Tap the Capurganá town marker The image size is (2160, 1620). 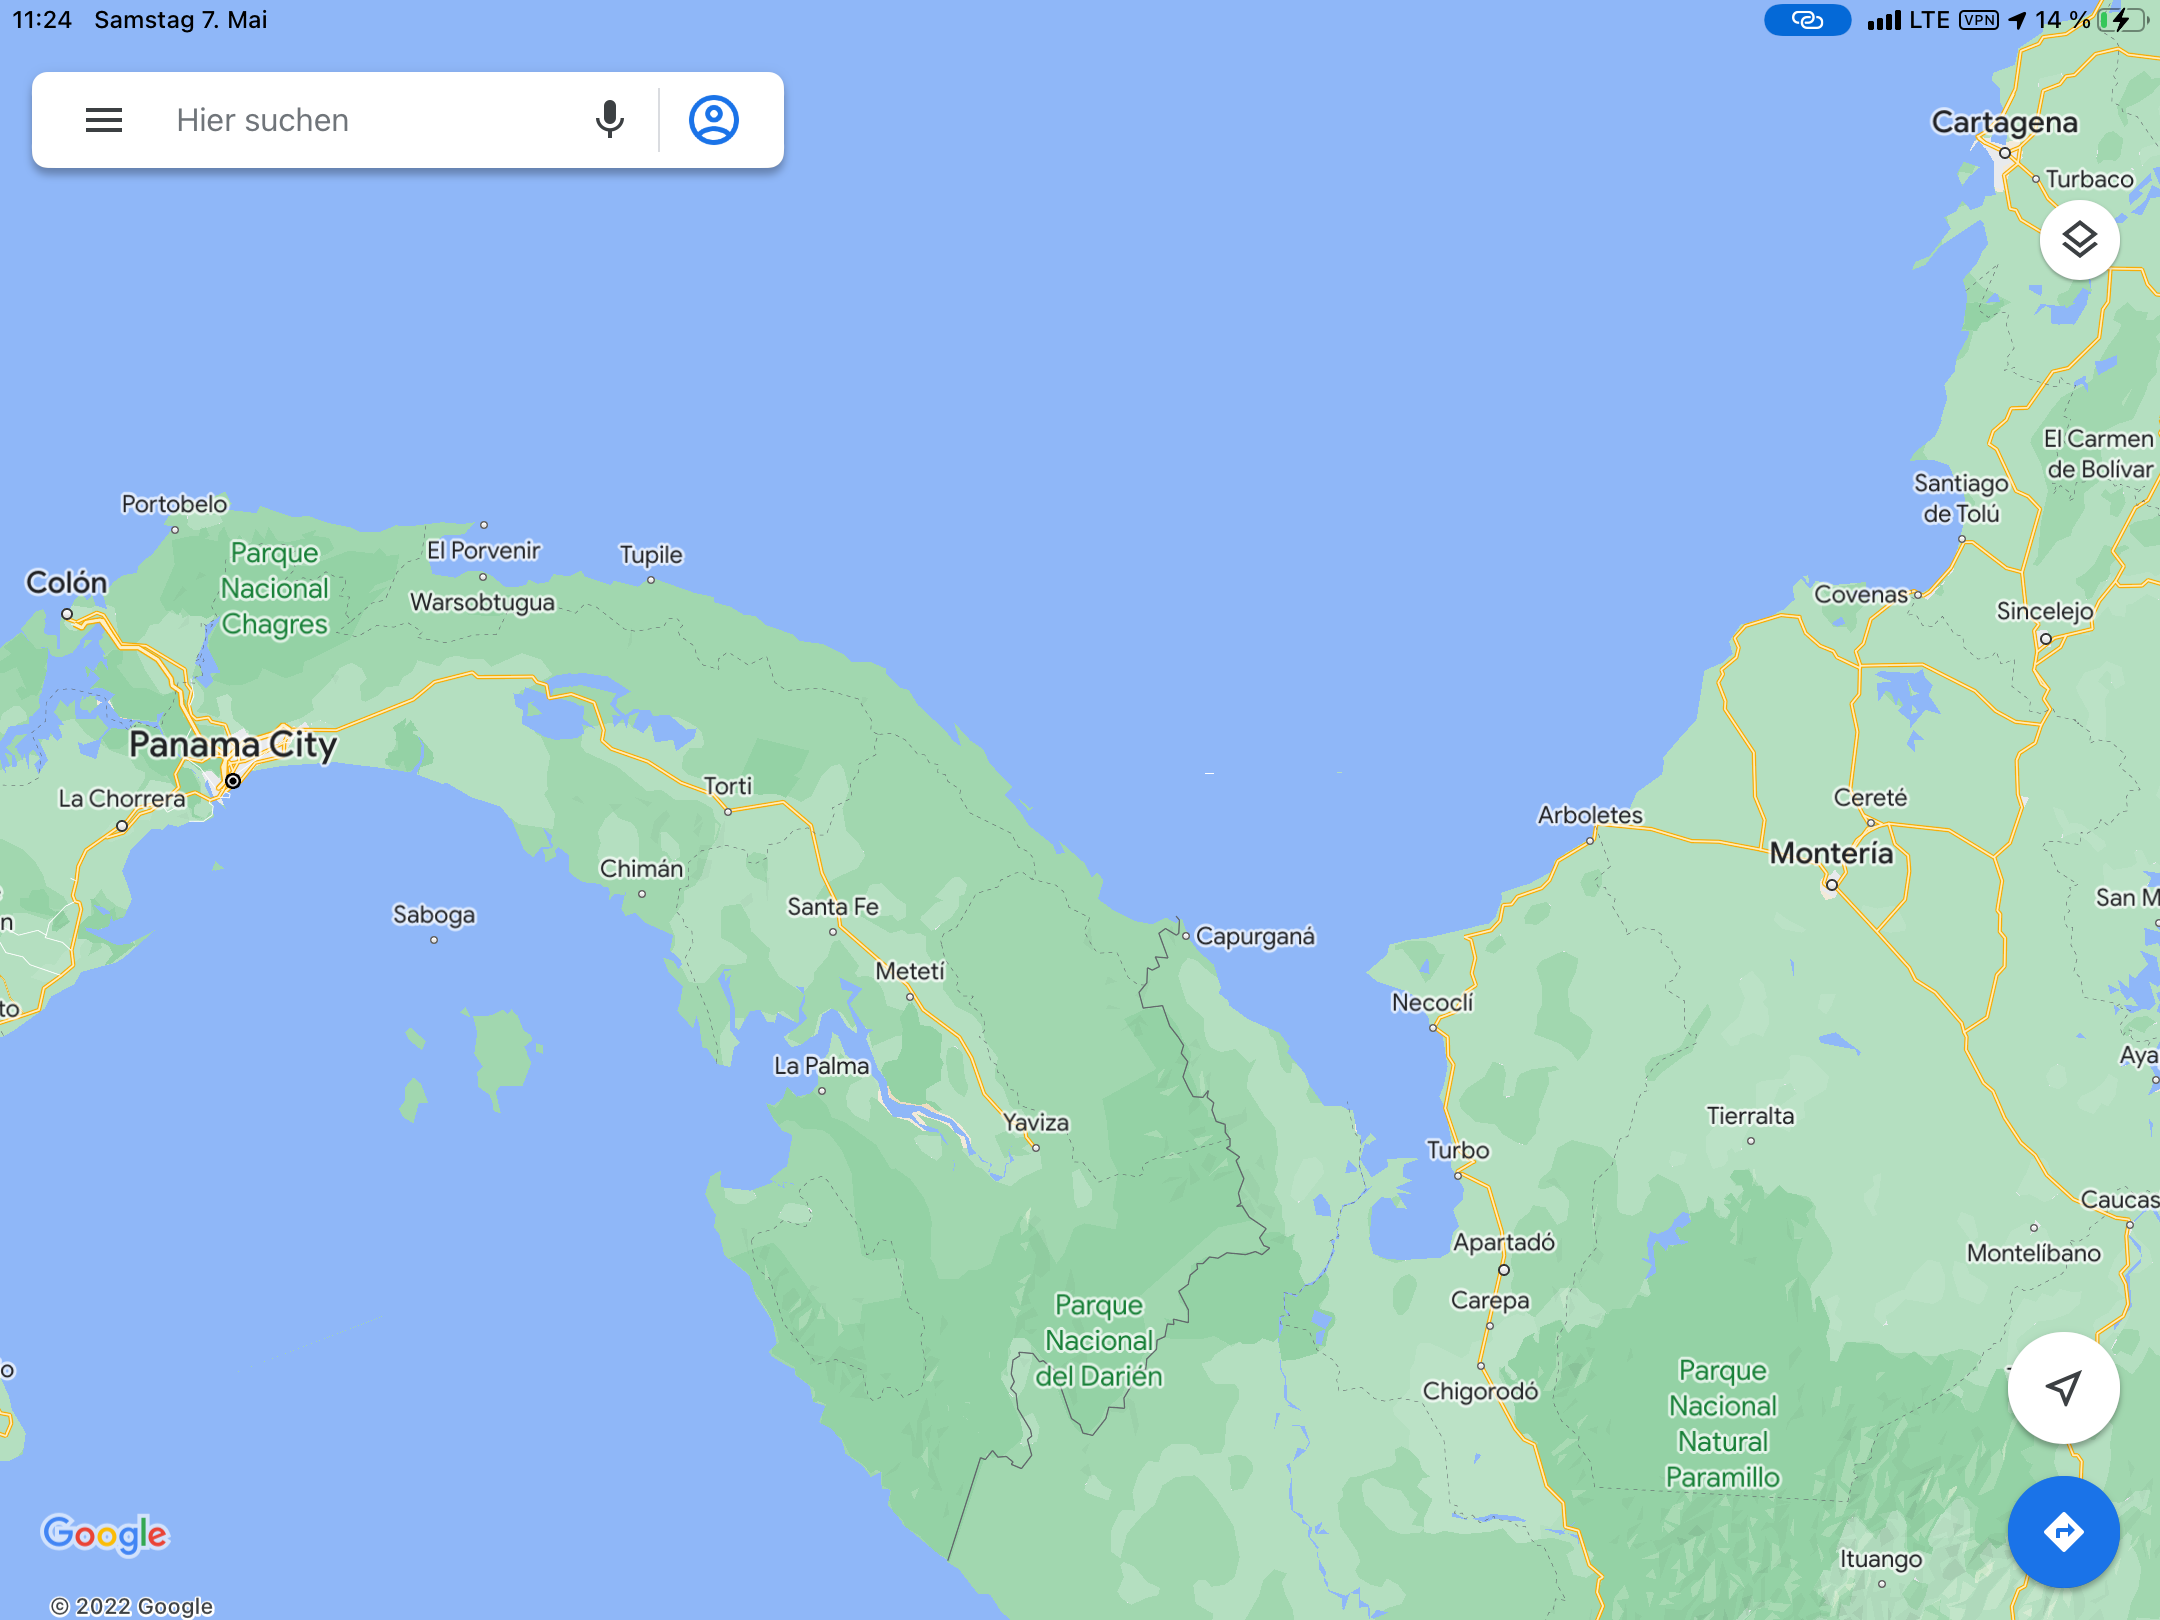(1187, 936)
